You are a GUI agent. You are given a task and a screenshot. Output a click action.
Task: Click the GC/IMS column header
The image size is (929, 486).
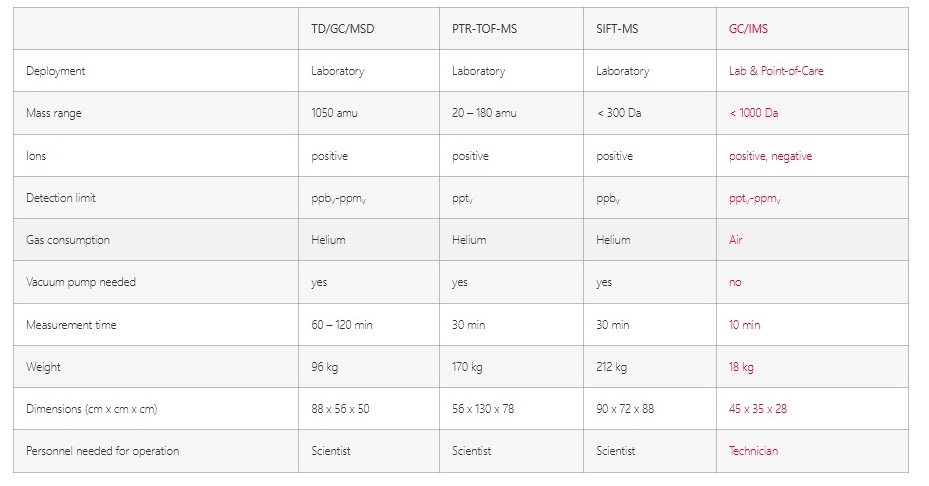click(748, 29)
